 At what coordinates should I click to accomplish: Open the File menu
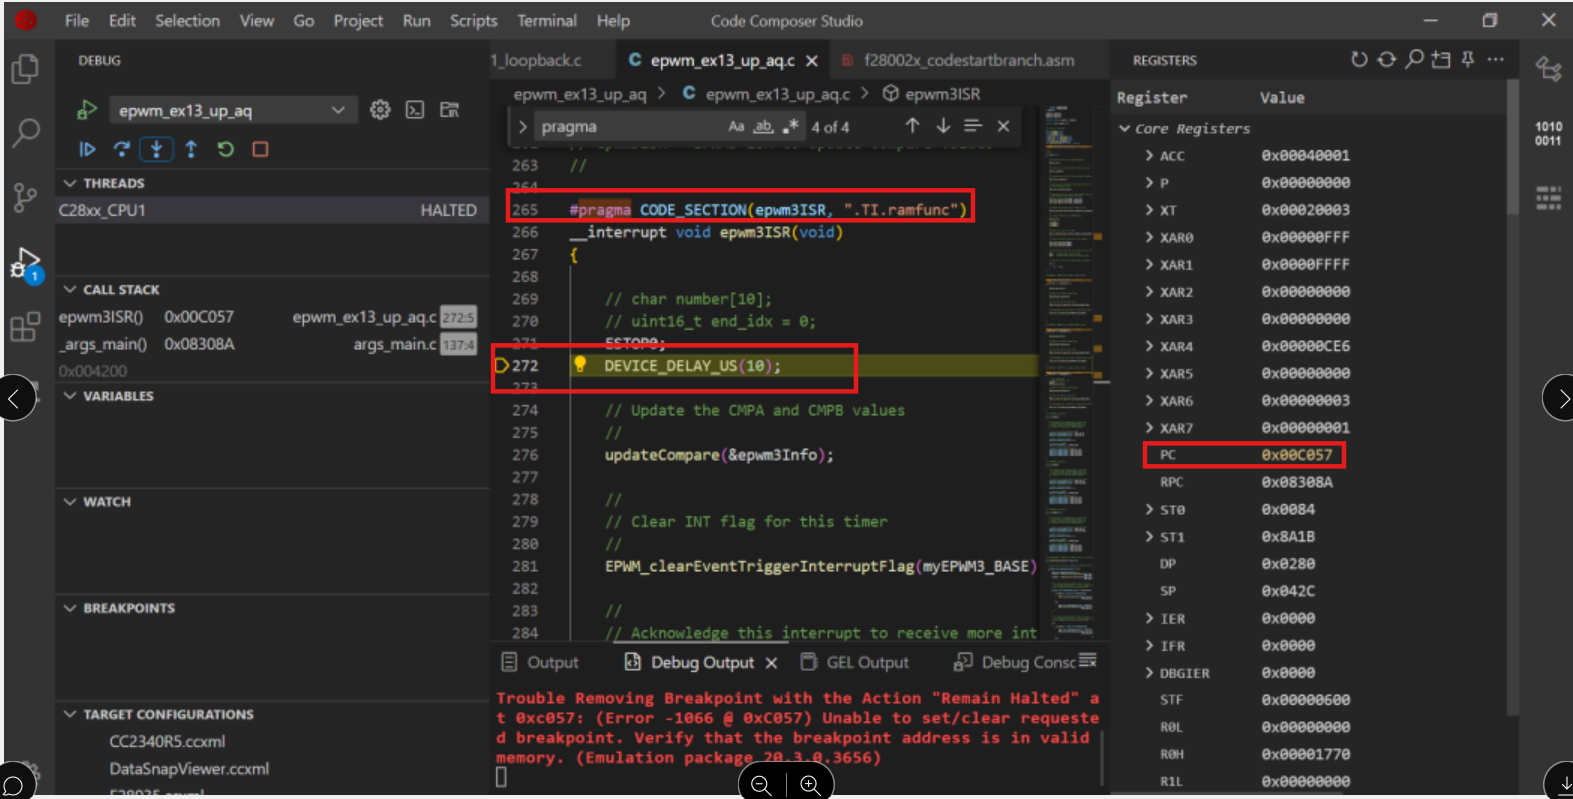click(x=77, y=20)
